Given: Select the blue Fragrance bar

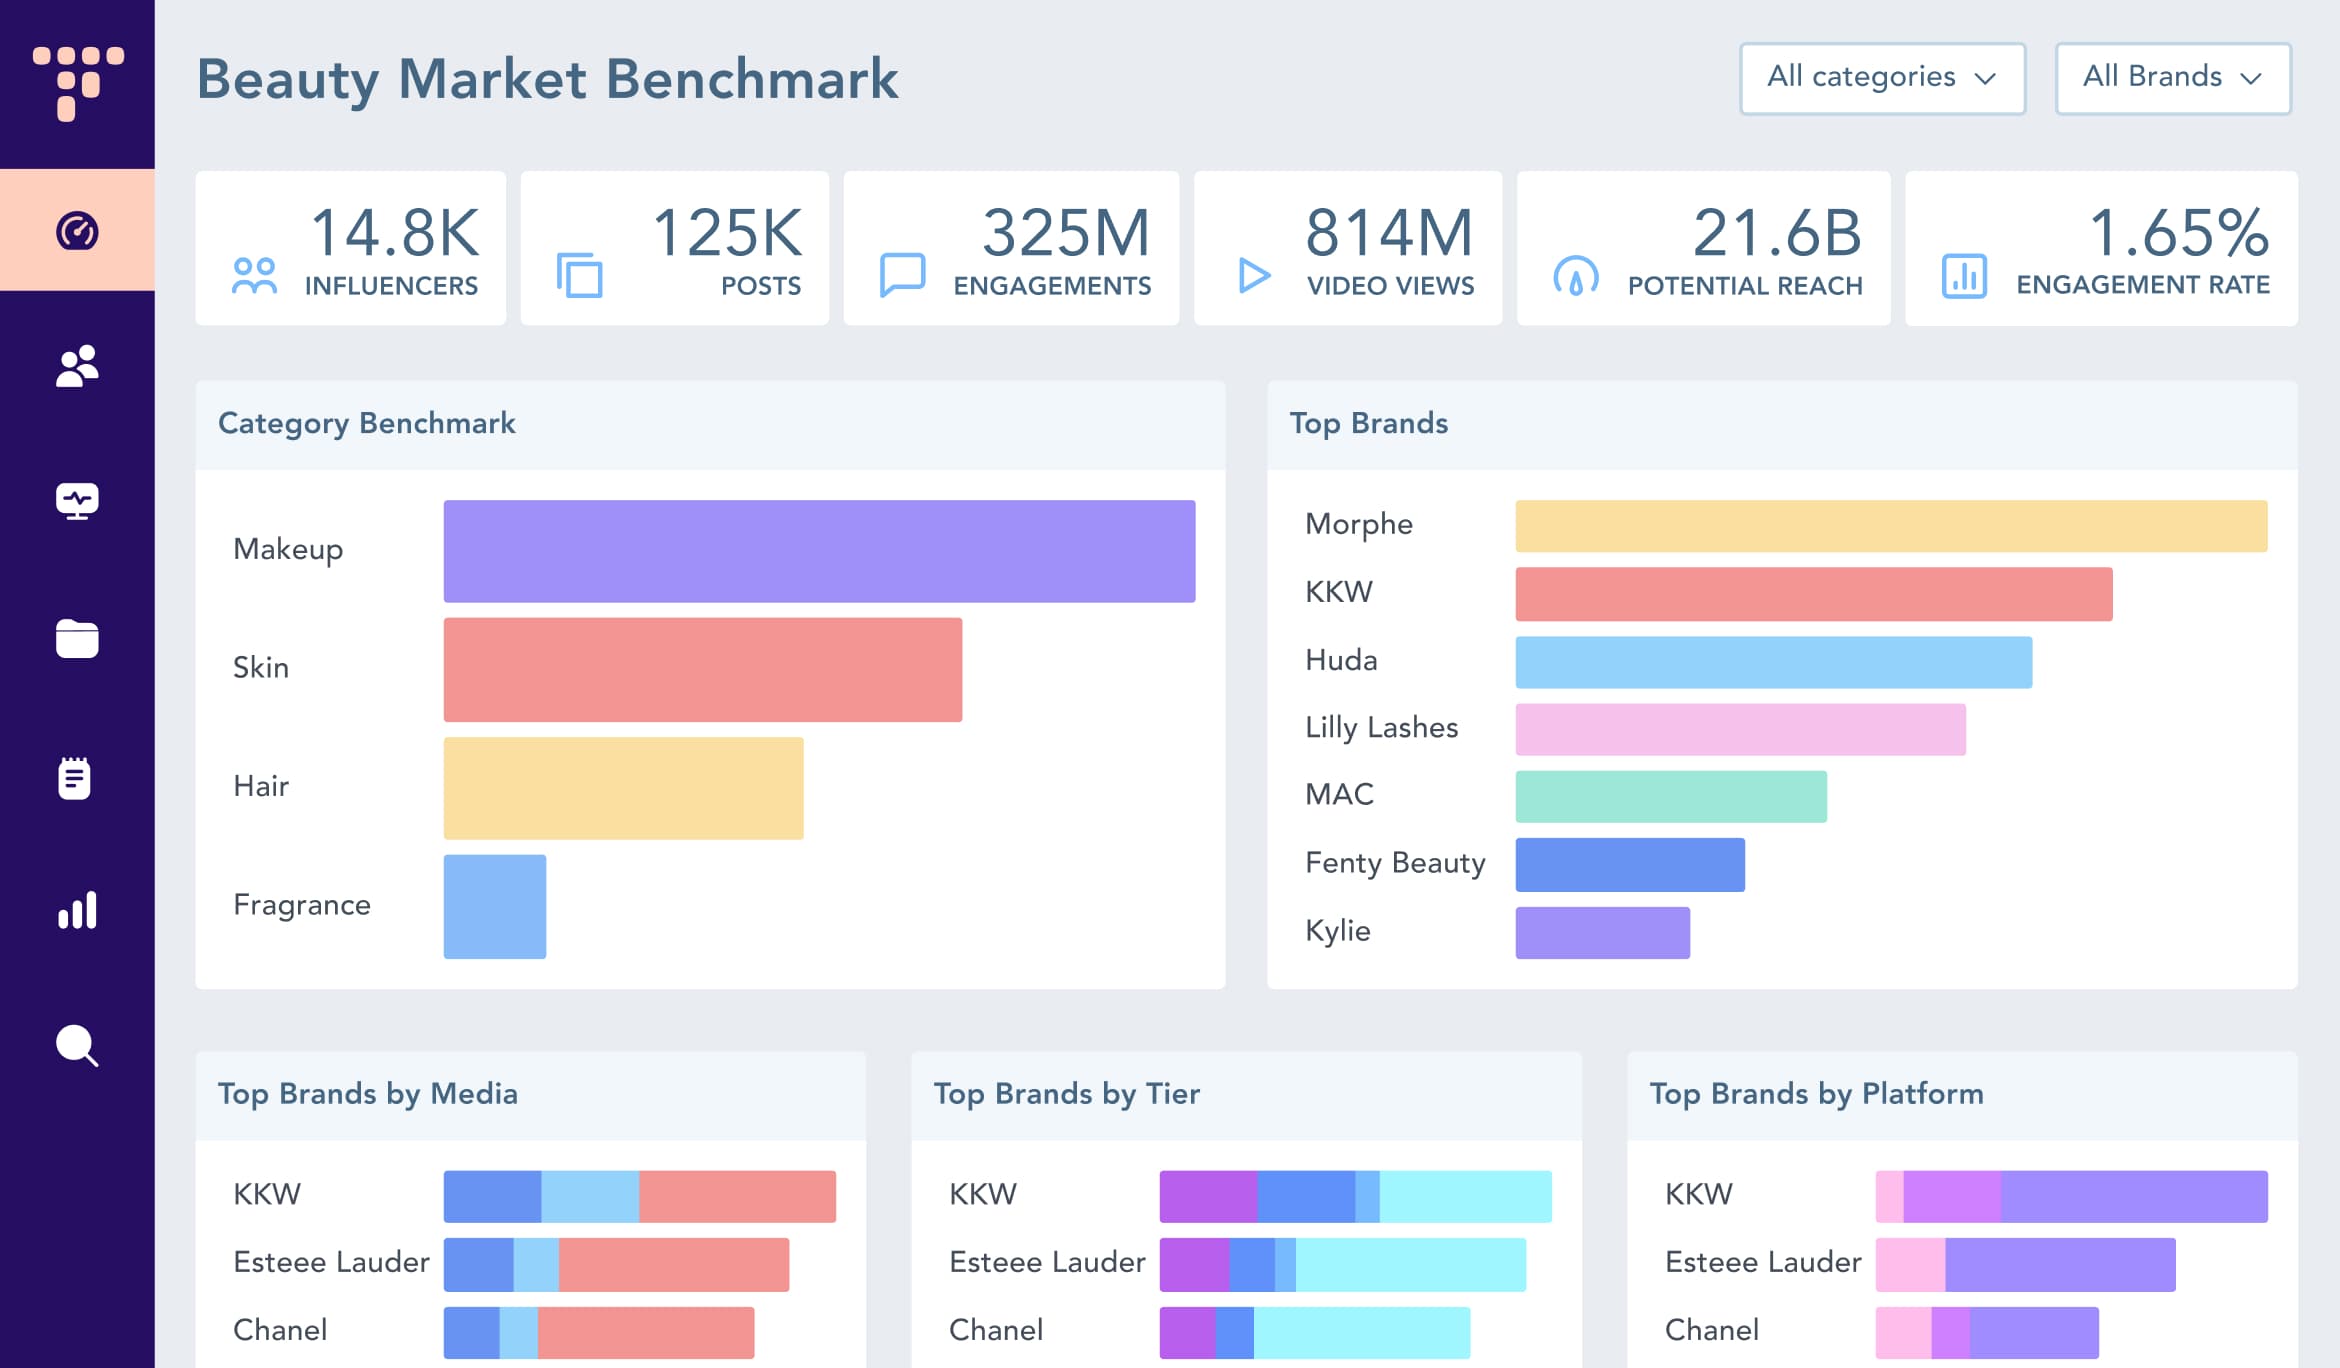Looking at the screenshot, I should 495,906.
